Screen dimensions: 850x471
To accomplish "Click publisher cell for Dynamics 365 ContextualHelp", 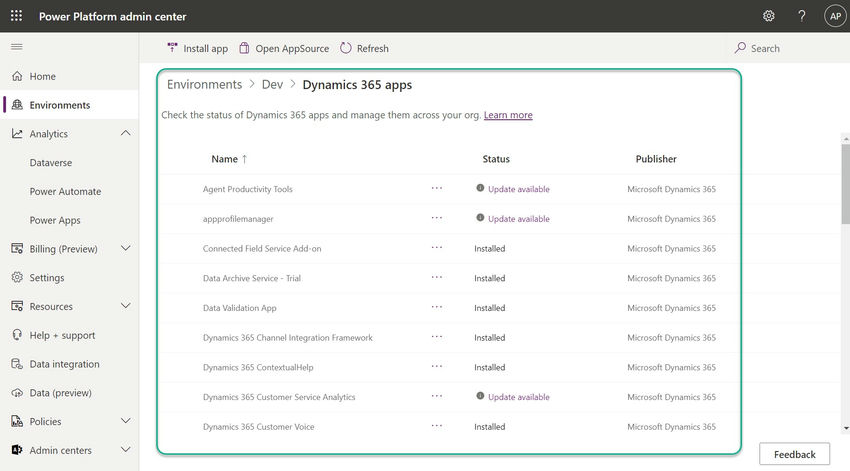I will click(671, 367).
